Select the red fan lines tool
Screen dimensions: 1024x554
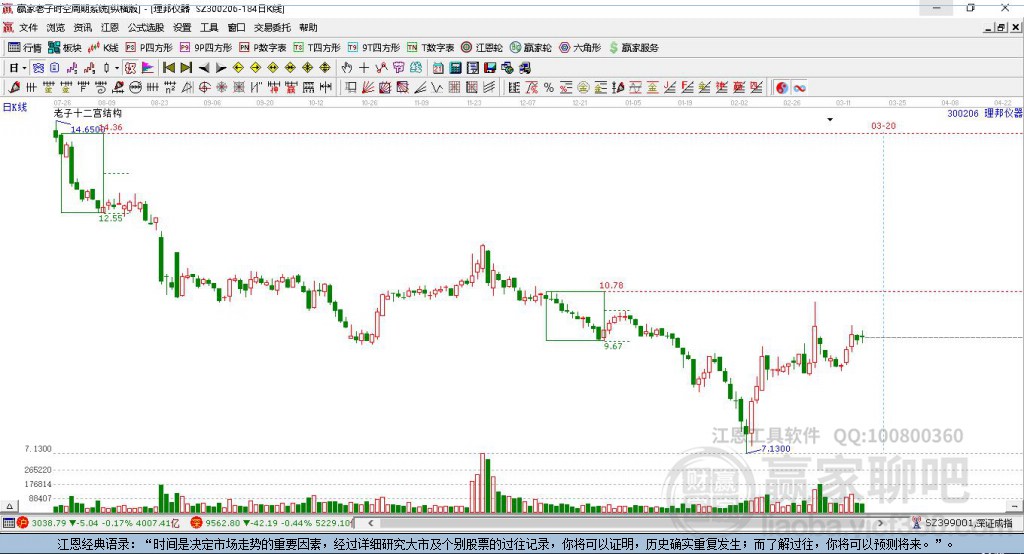coord(368,88)
